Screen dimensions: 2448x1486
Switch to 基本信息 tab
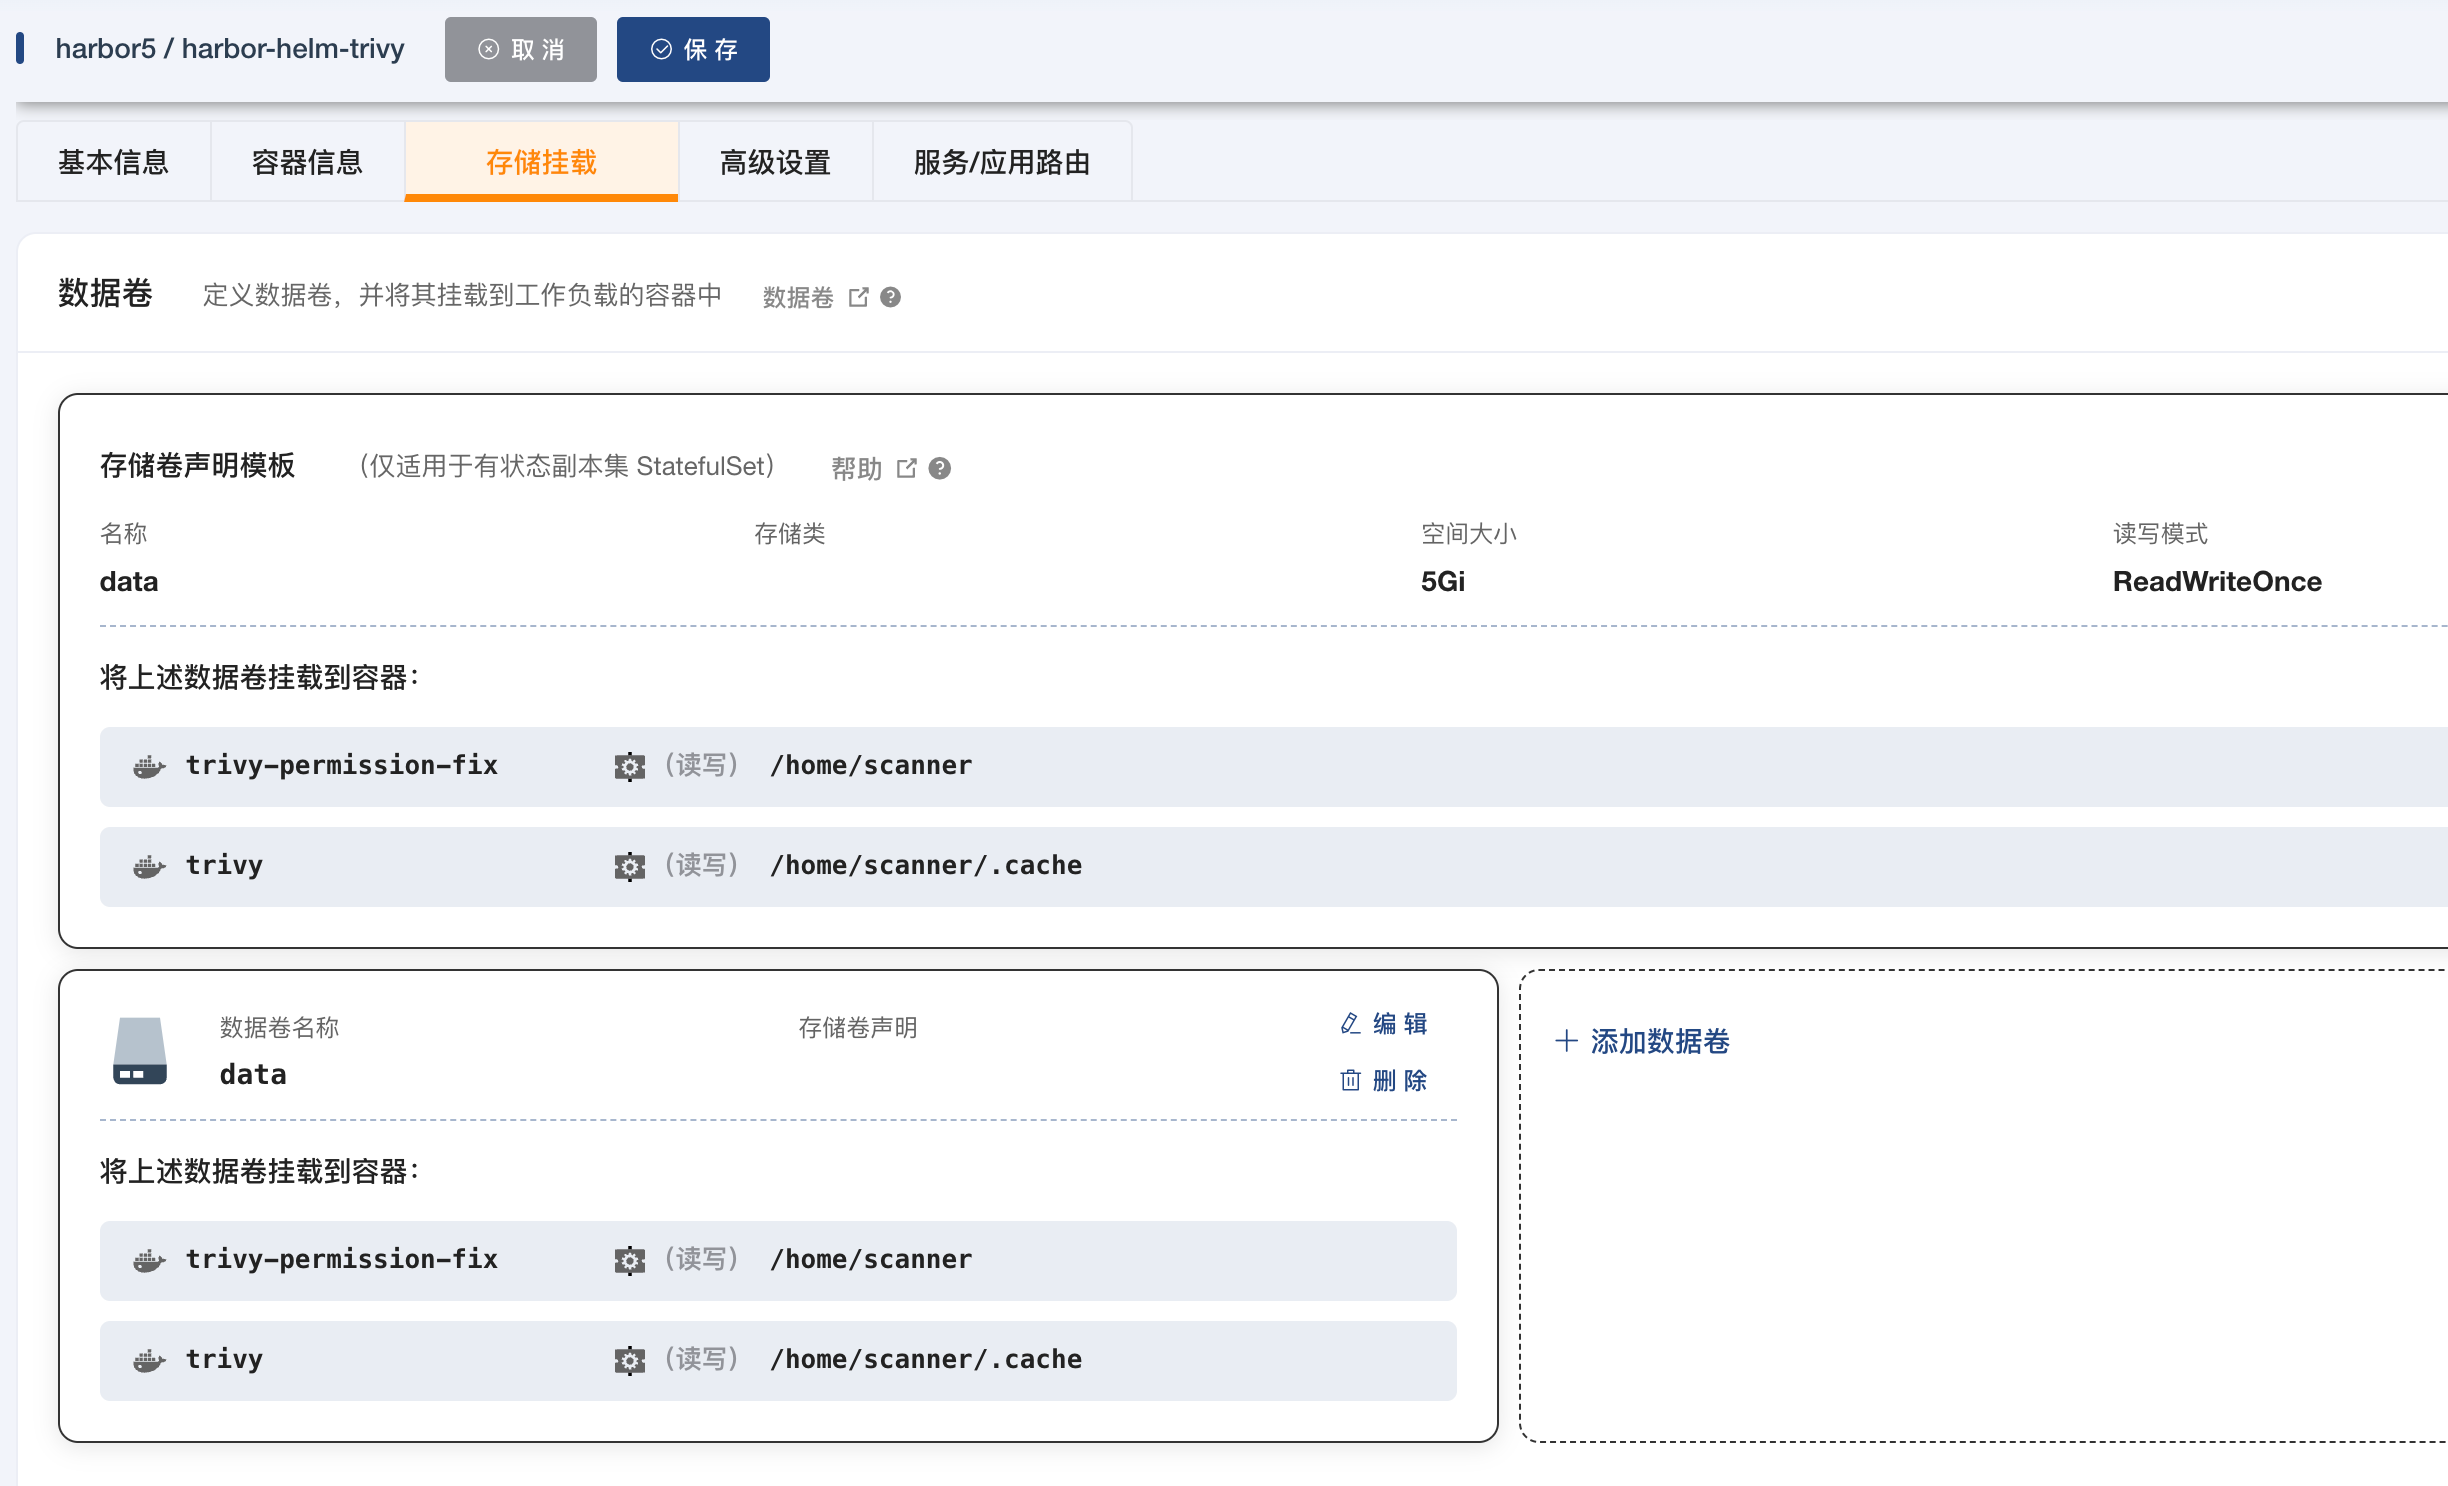click(x=113, y=162)
